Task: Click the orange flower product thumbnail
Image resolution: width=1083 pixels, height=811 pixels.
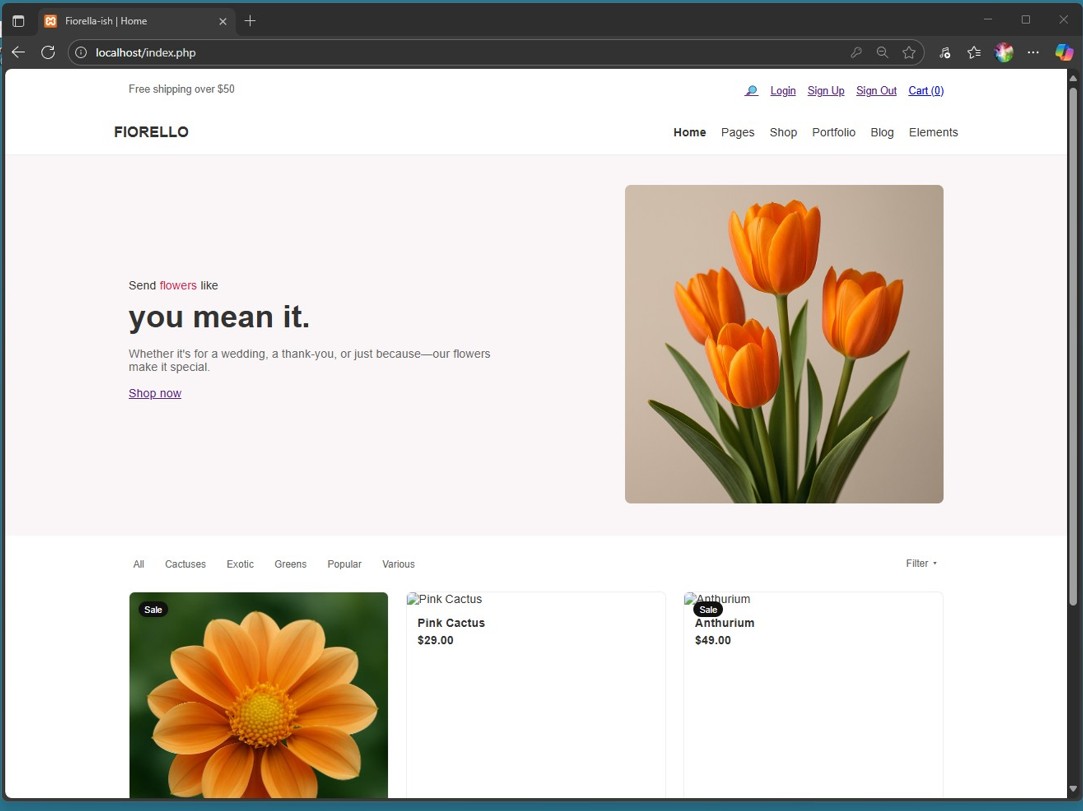Action: [258, 695]
